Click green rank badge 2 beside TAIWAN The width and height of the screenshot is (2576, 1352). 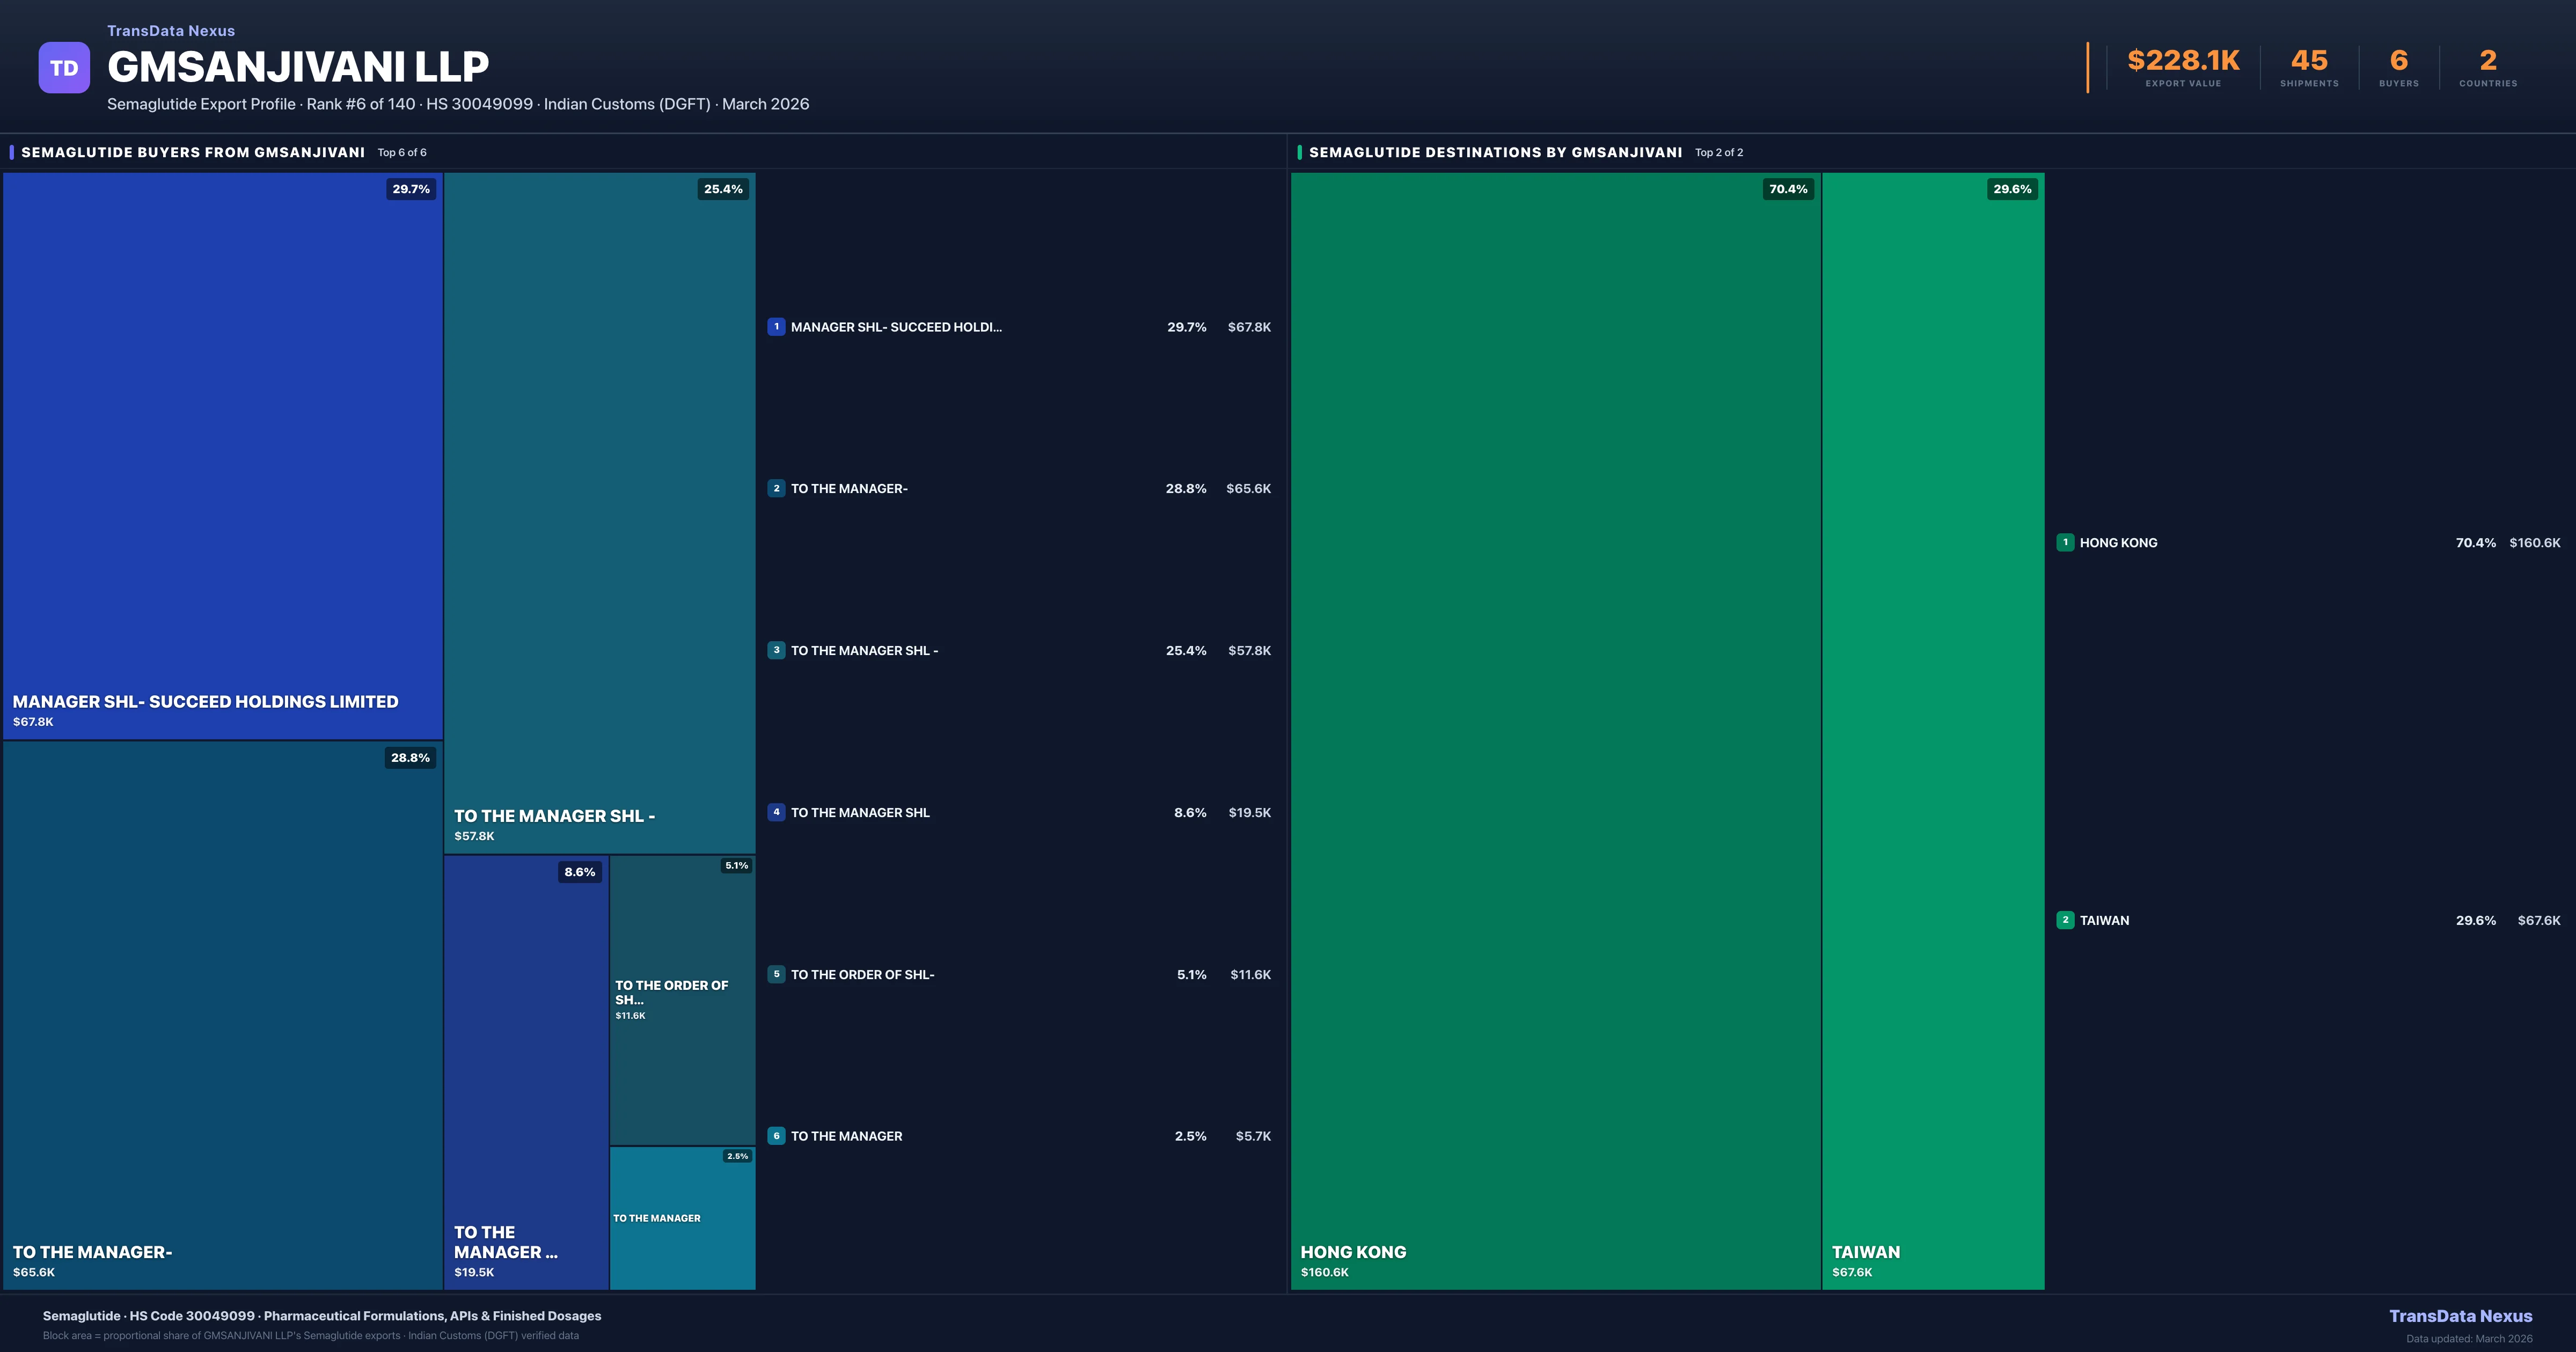pos(2065,920)
